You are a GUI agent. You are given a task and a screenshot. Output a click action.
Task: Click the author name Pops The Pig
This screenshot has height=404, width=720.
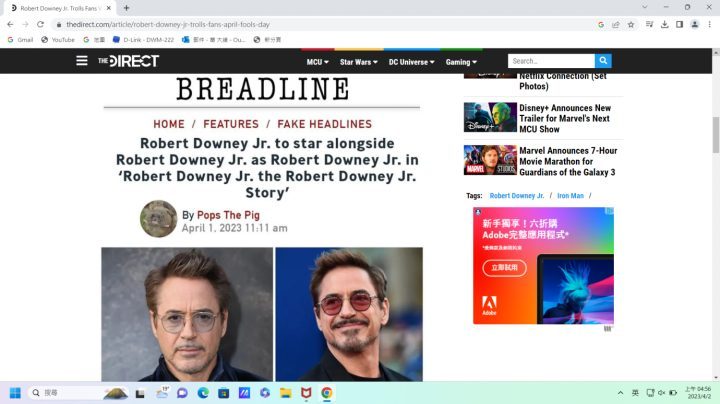click(x=230, y=215)
